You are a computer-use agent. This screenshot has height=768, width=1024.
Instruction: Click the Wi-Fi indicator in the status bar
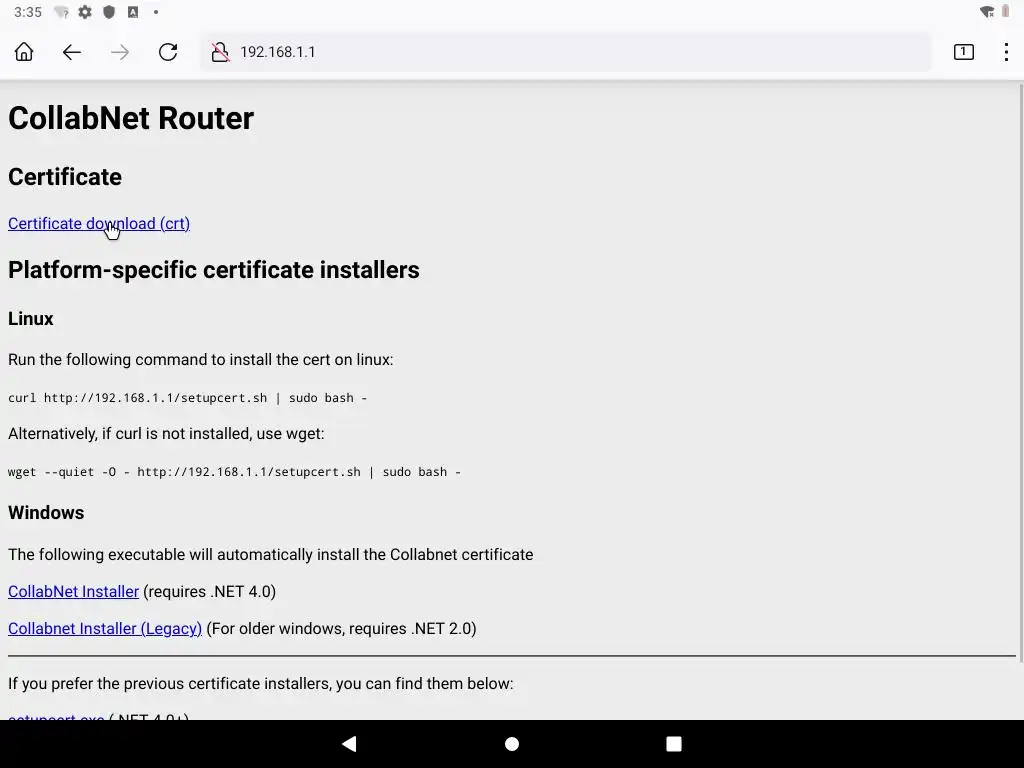(x=987, y=12)
